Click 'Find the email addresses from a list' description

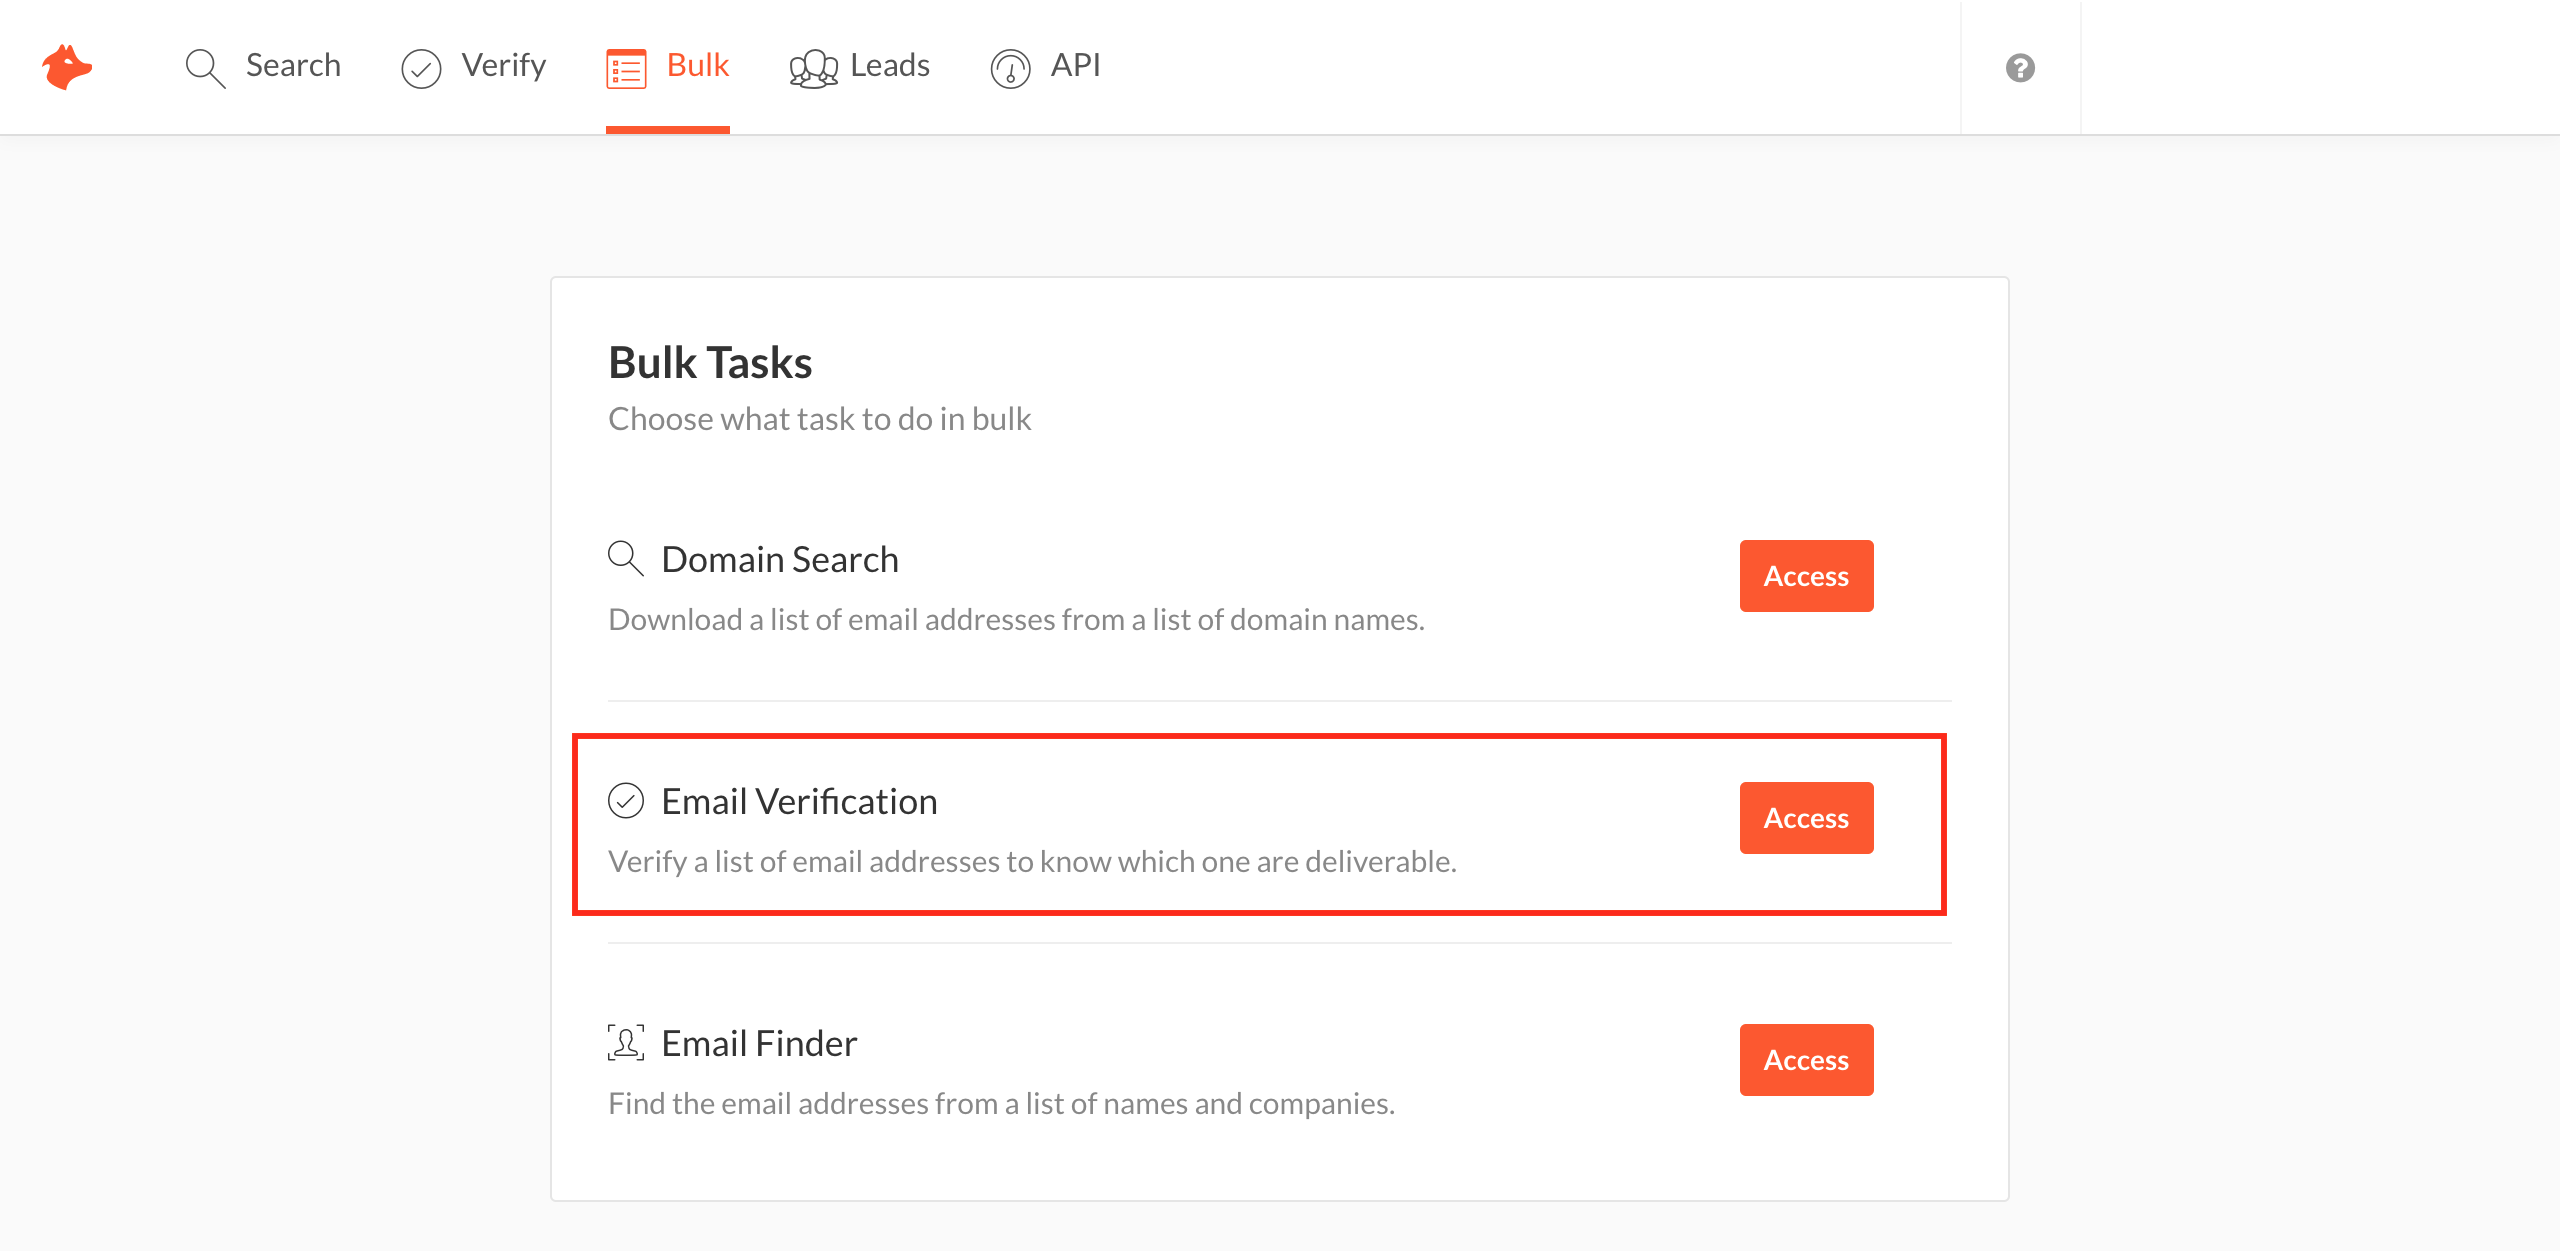pyautogui.click(x=1001, y=1103)
